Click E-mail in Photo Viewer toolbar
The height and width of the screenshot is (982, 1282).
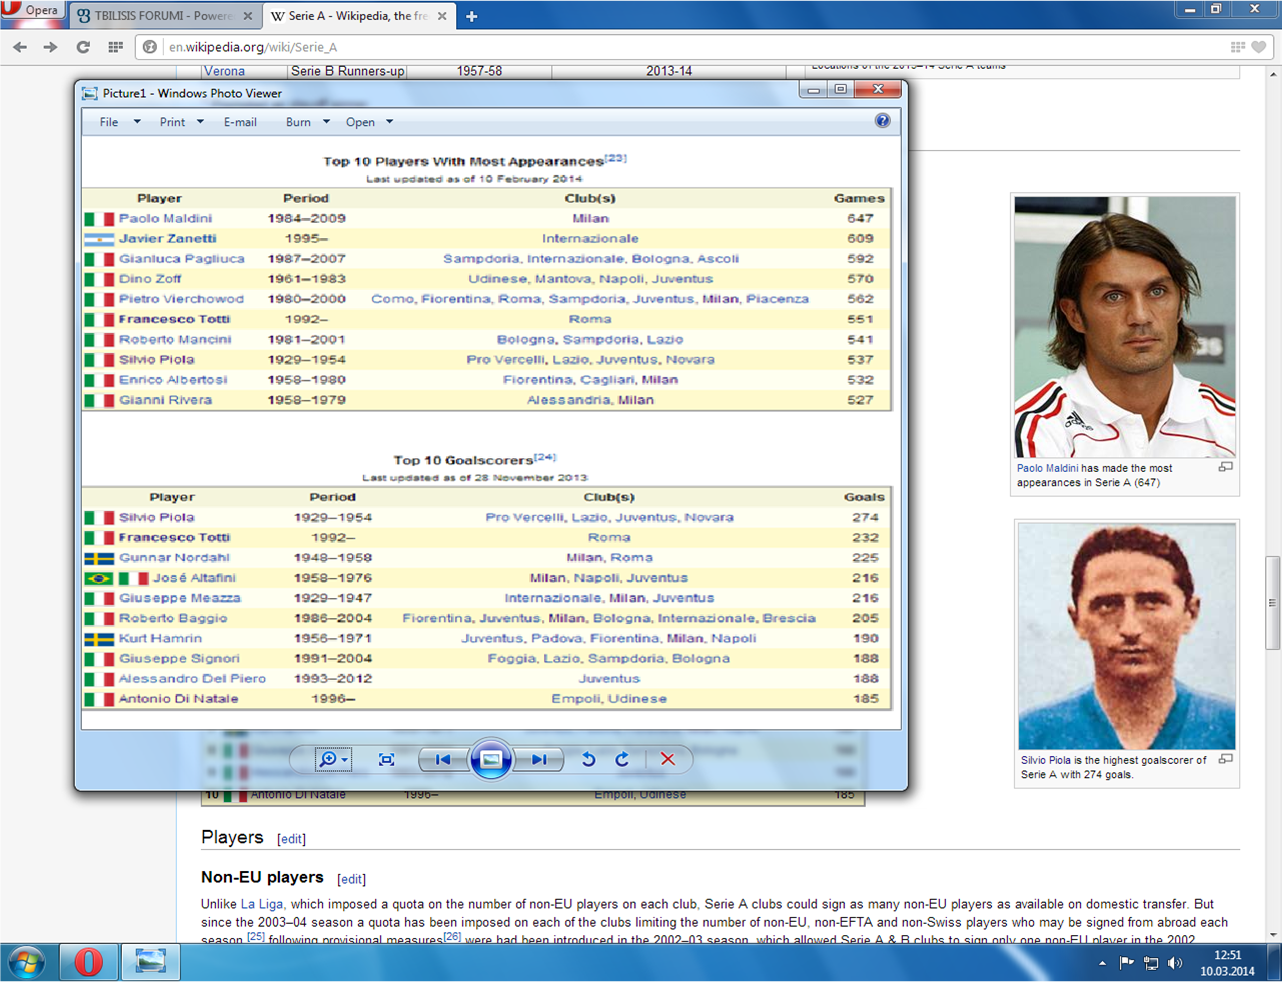coord(240,122)
